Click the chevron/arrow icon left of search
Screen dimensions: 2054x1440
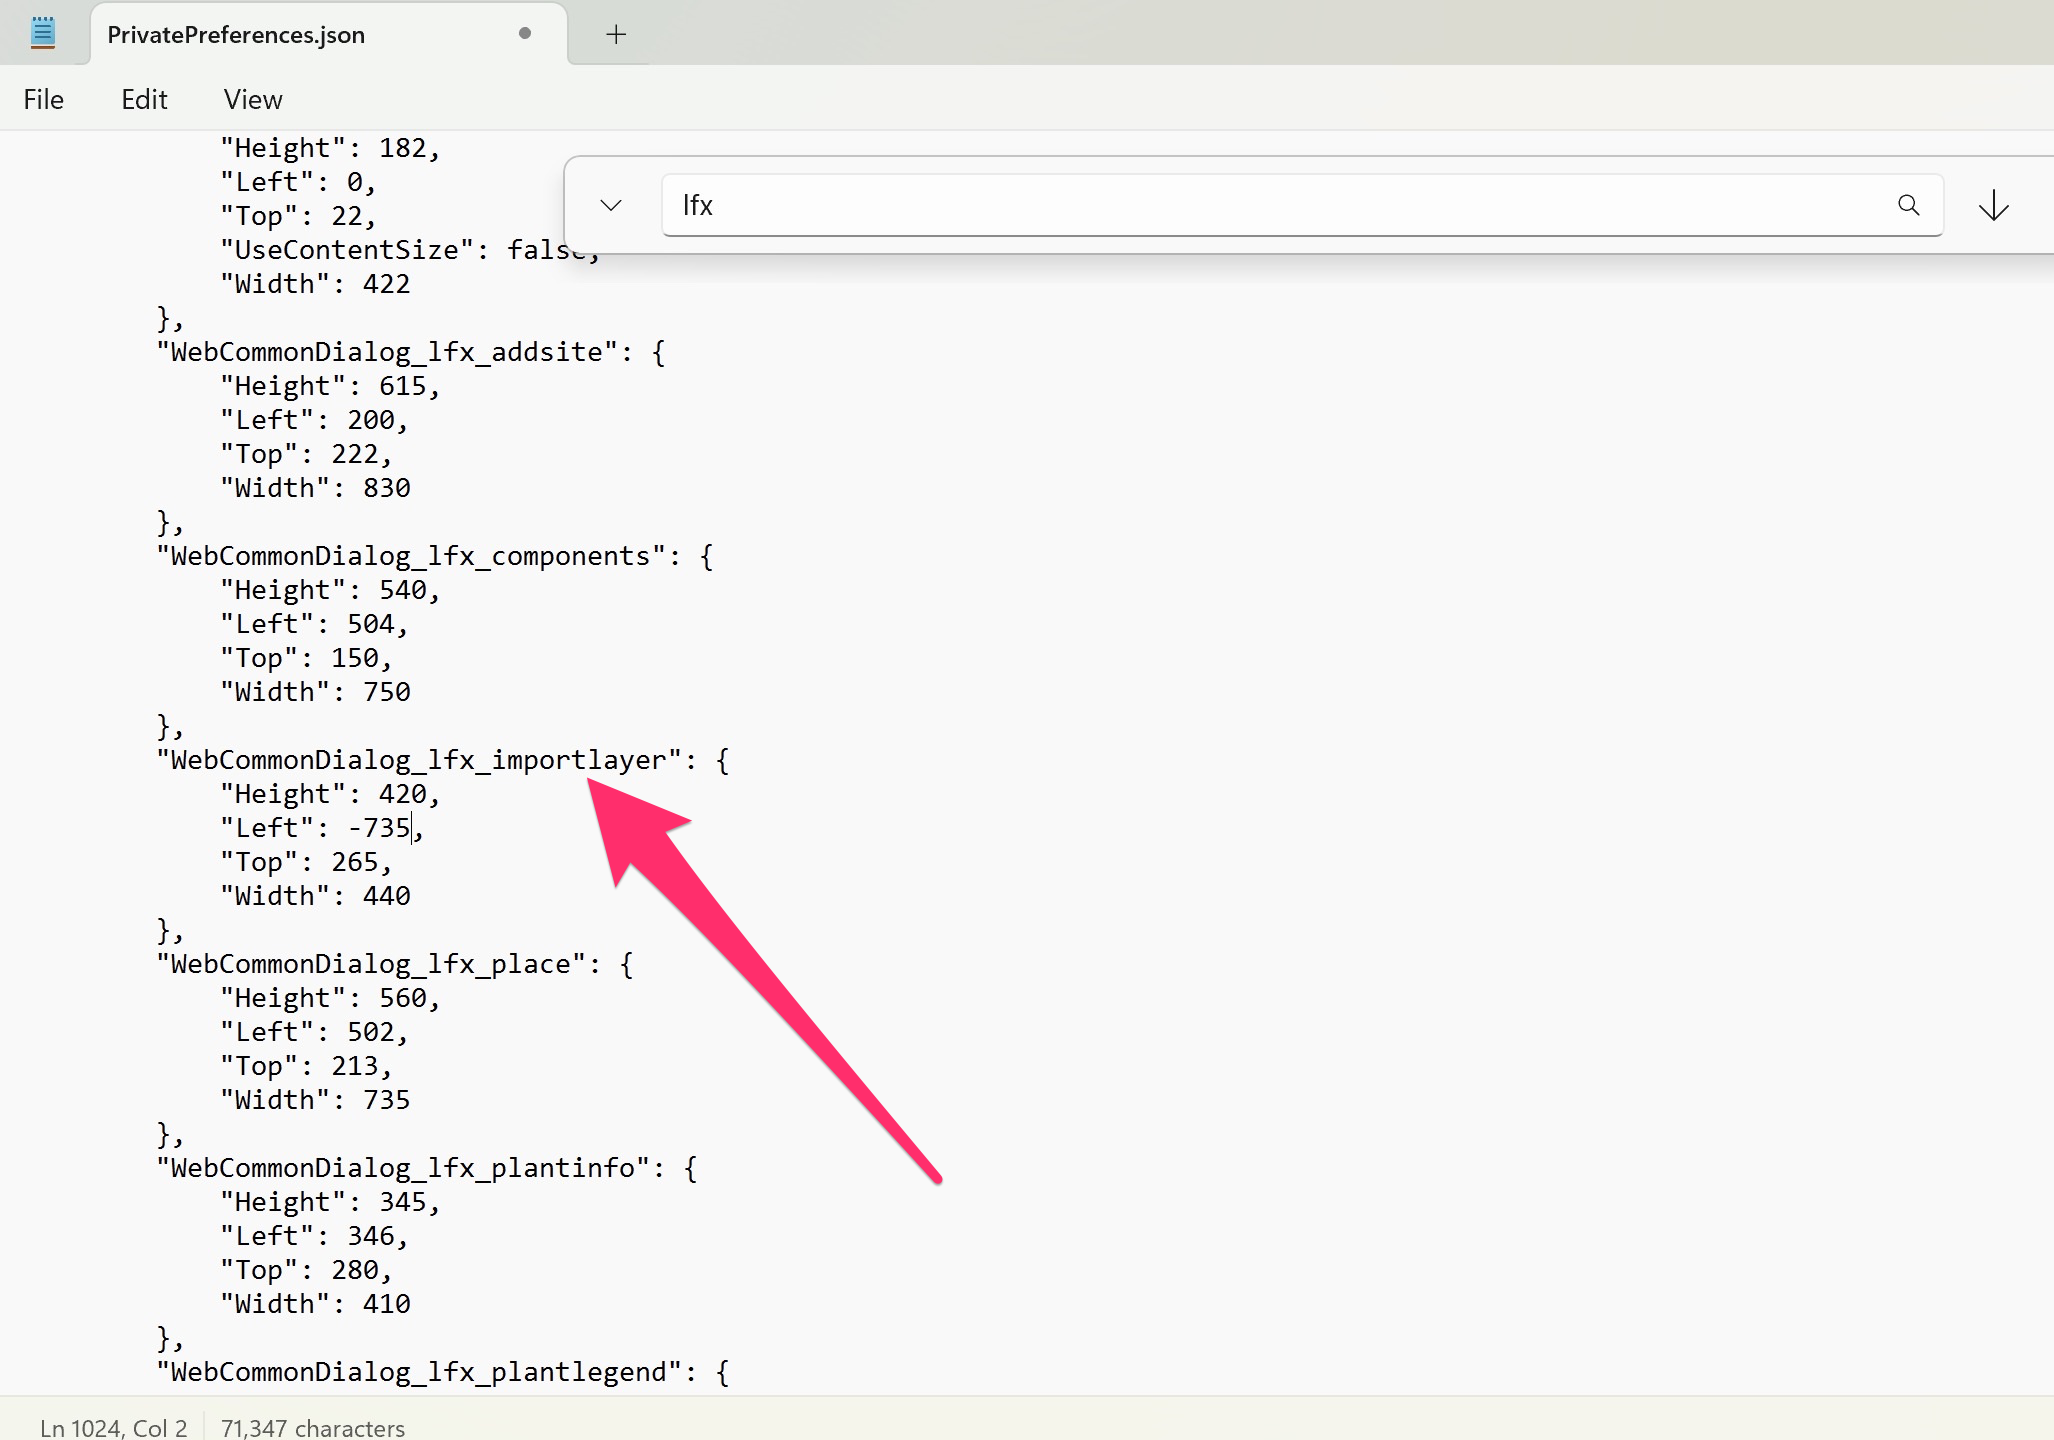click(612, 206)
